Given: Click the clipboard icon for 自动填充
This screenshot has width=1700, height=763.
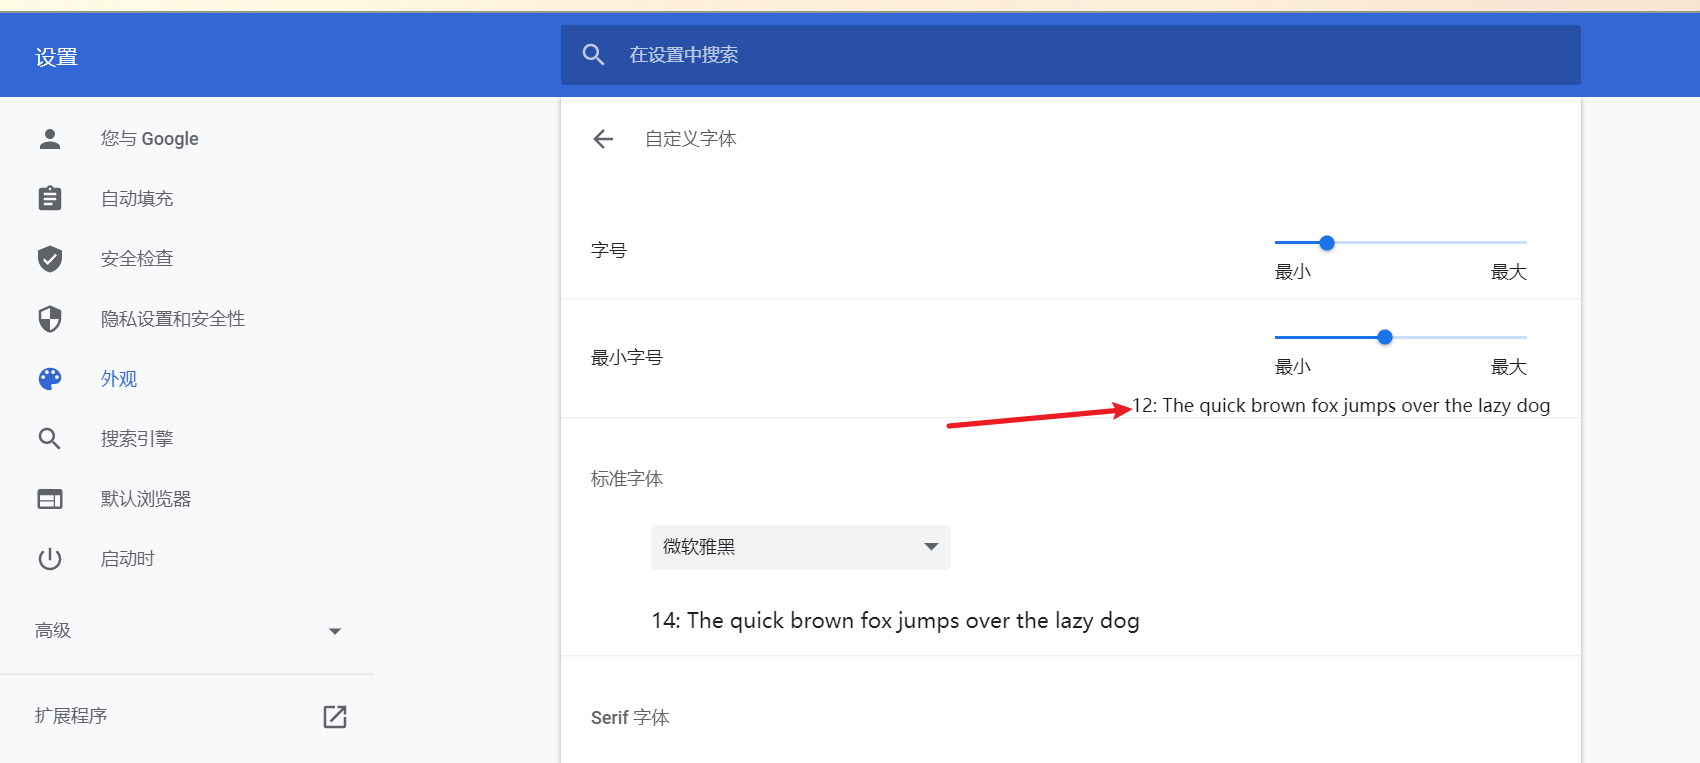Looking at the screenshot, I should point(50,199).
